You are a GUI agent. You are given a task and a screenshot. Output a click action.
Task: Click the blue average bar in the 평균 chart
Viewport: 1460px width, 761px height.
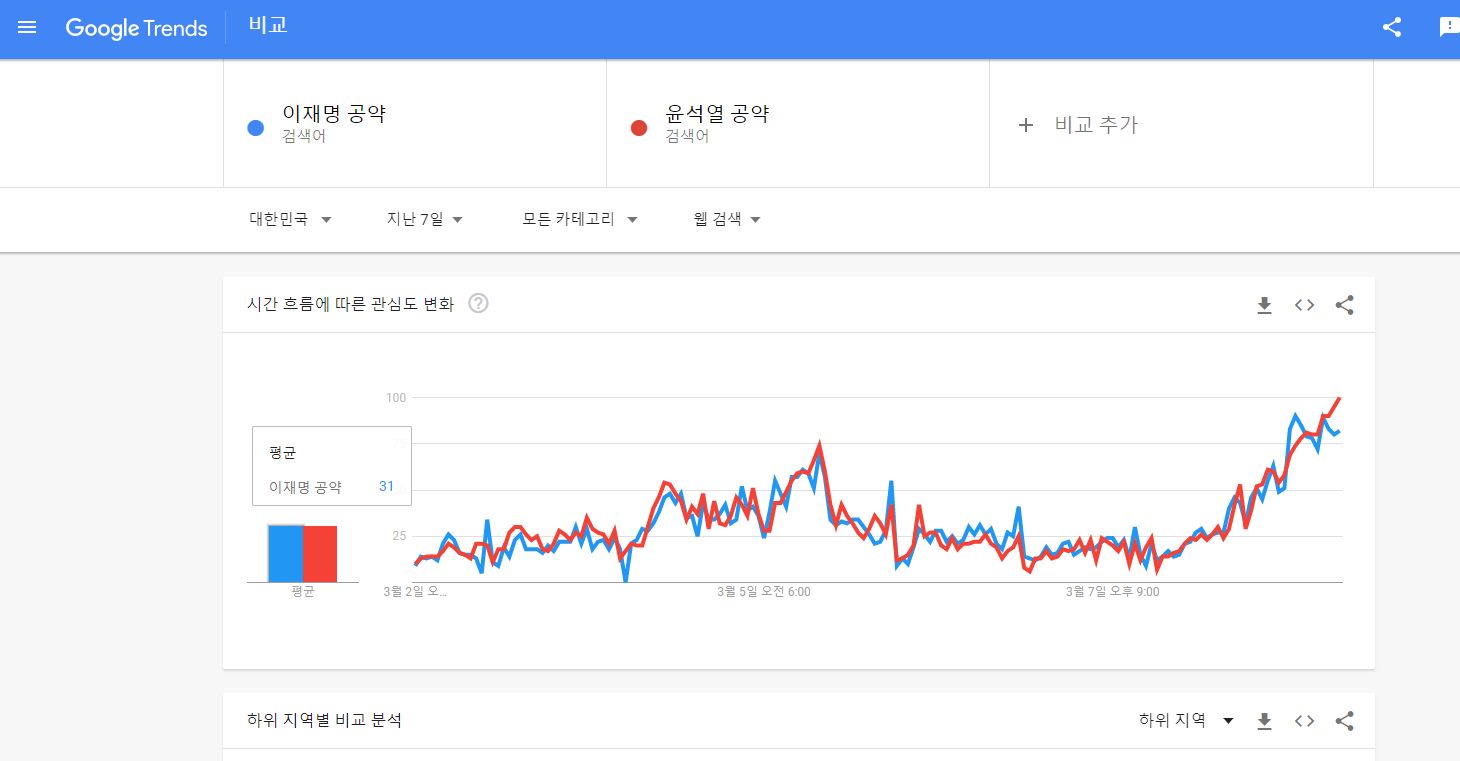point(285,553)
